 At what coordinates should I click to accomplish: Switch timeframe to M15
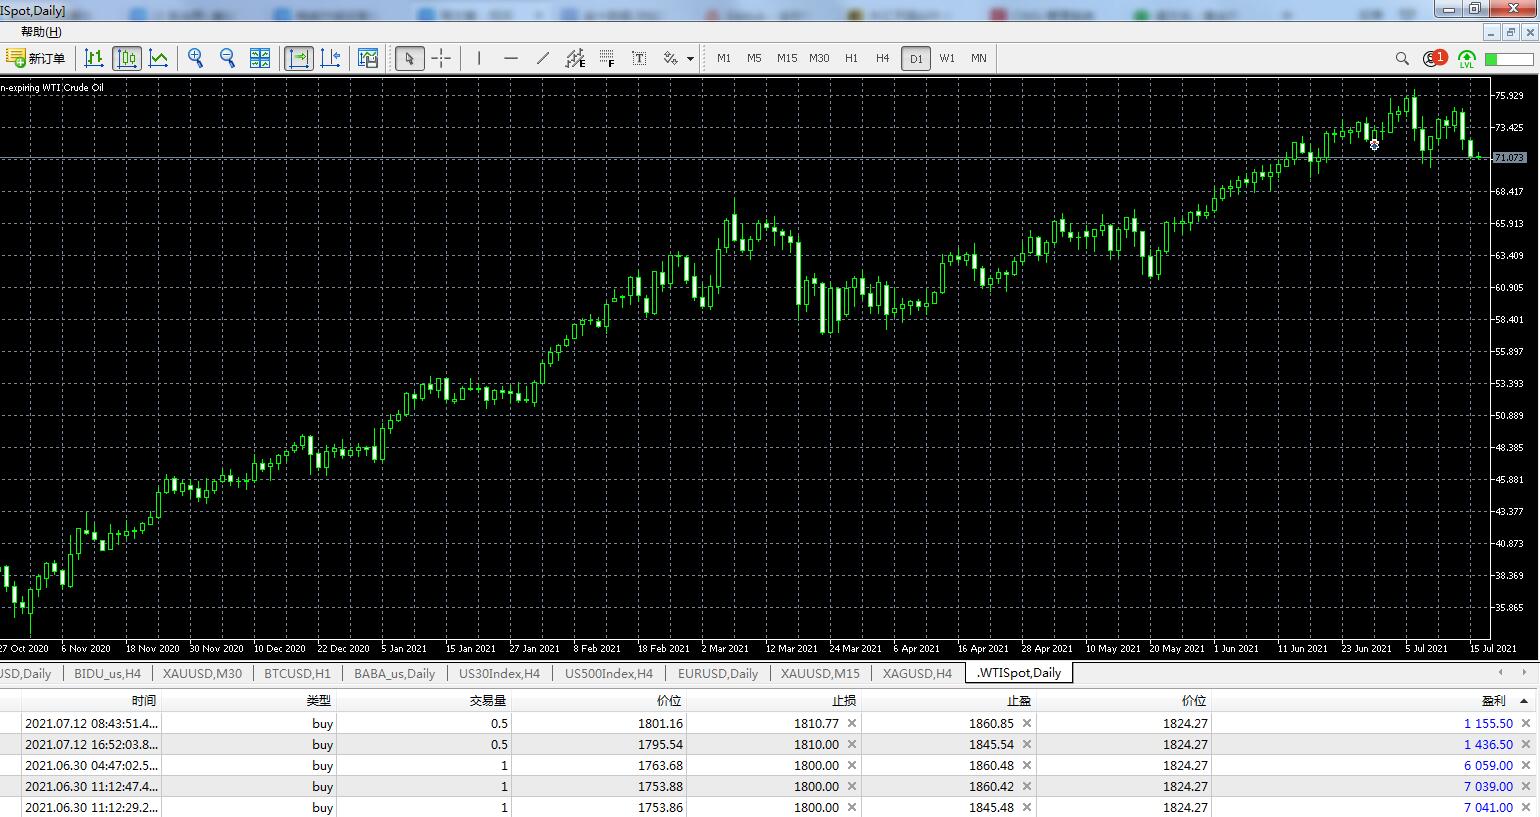click(x=787, y=58)
